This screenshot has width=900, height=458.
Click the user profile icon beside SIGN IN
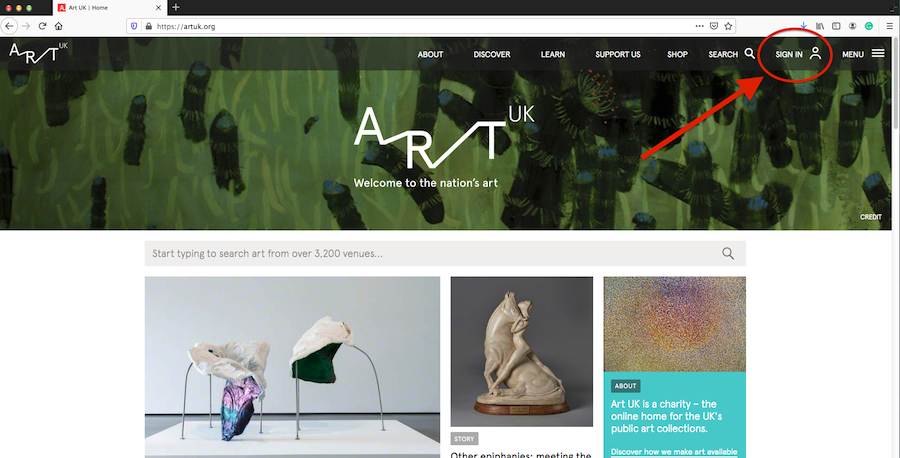[816, 53]
